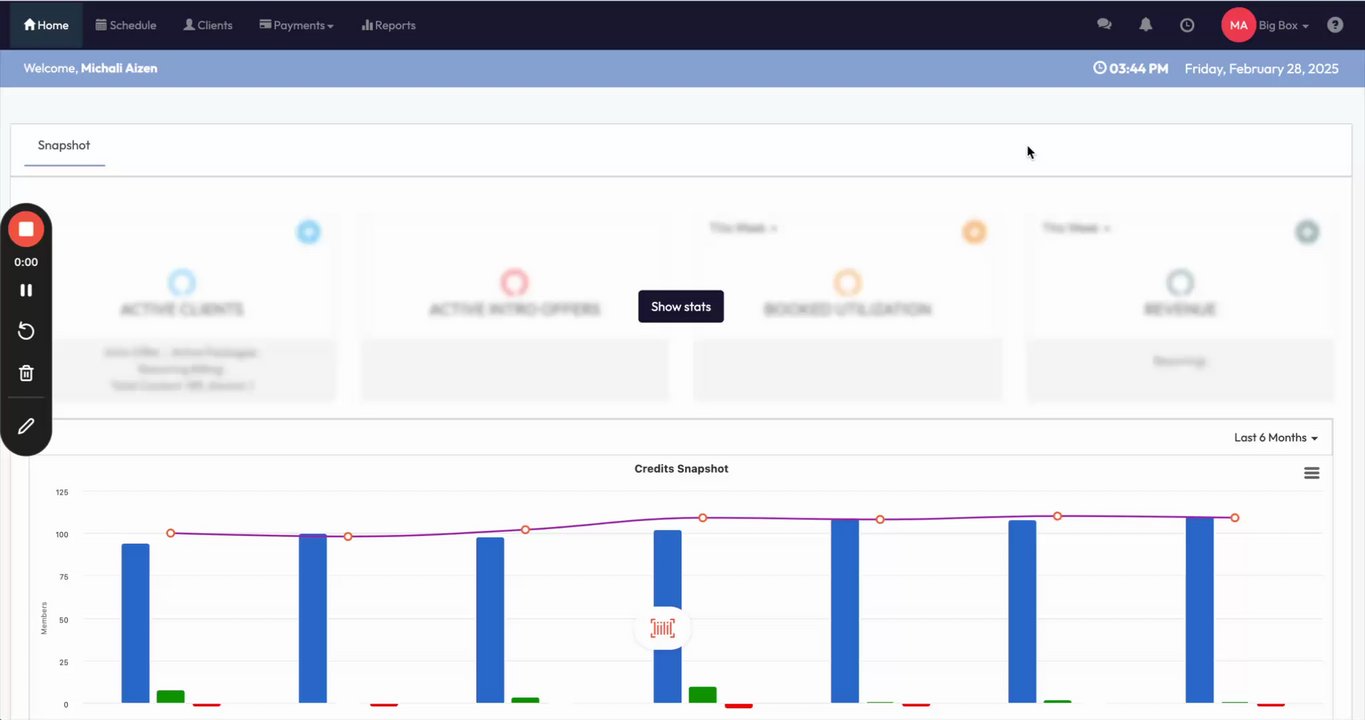The image size is (1365, 720).
Task: Go to the Schedule page
Action: point(126,25)
